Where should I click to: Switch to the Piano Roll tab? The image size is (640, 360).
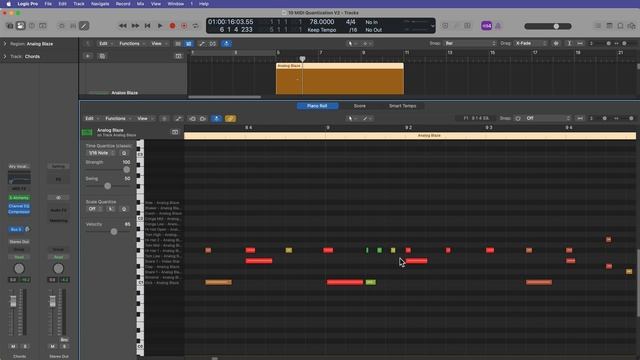tap(317, 106)
